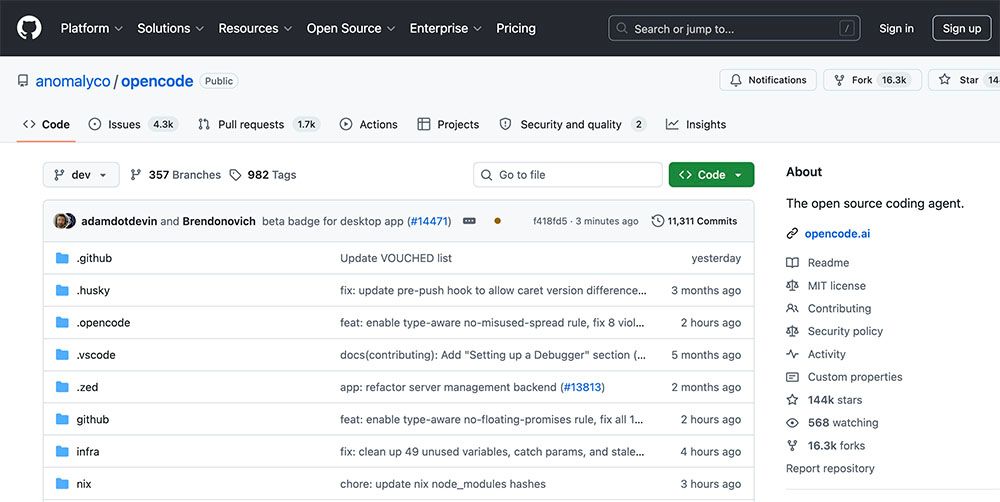Click the book icon beside Readme
Image resolution: width=1000 pixels, height=502 pixels.
point(792,262)
